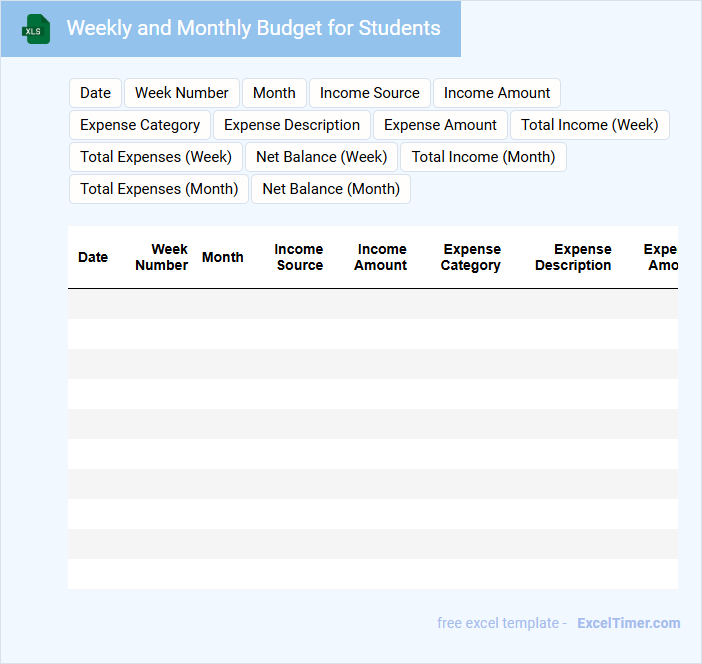Click the green XLS file icon

coord(36,29)
